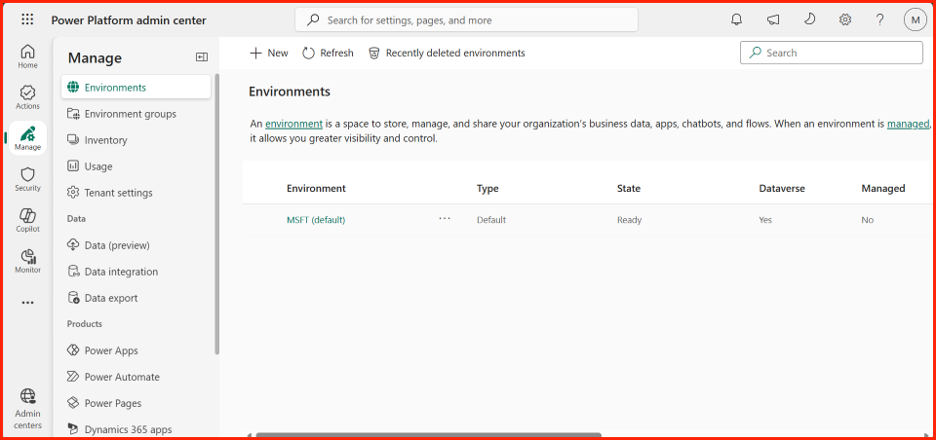Screen dimensions: 936x440
Task: Open Admin centers in left rail
Action: [x=27, y=409]
